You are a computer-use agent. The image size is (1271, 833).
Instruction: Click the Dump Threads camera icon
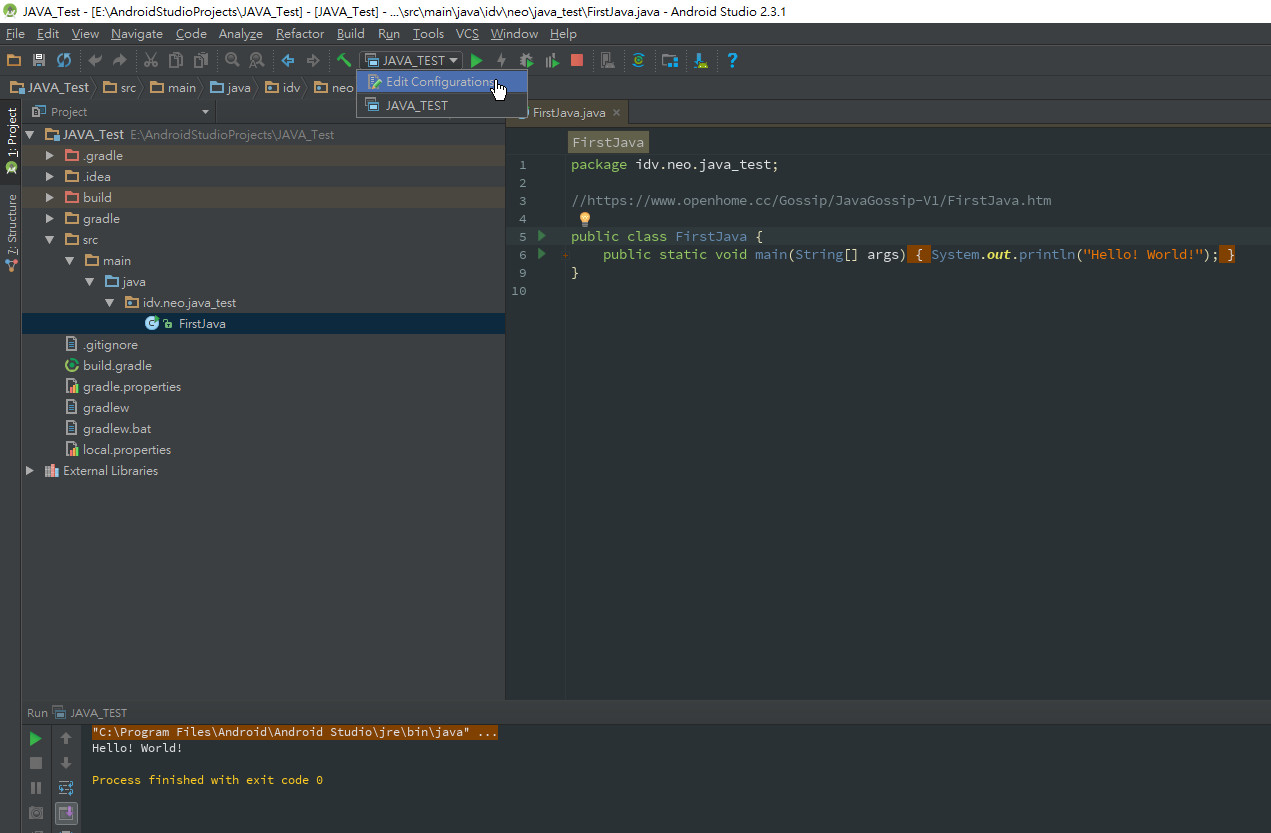pyautogui.click(x=36, y=813)
